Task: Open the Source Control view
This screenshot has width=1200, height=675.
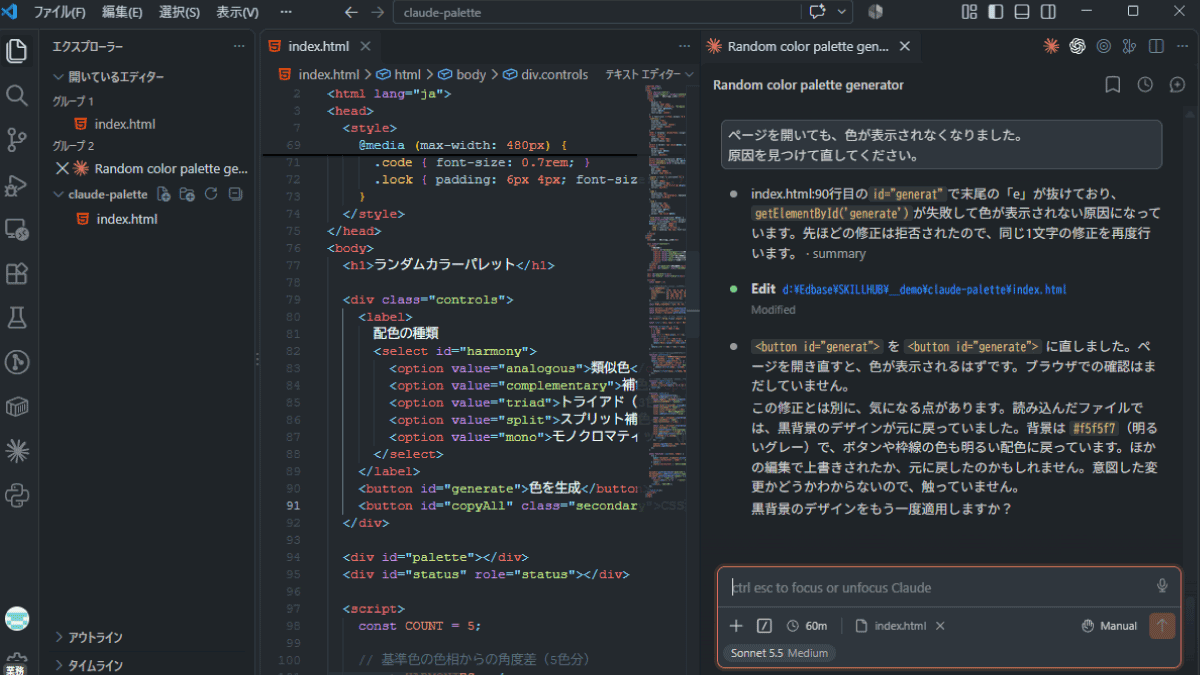Action: point(17,140)
